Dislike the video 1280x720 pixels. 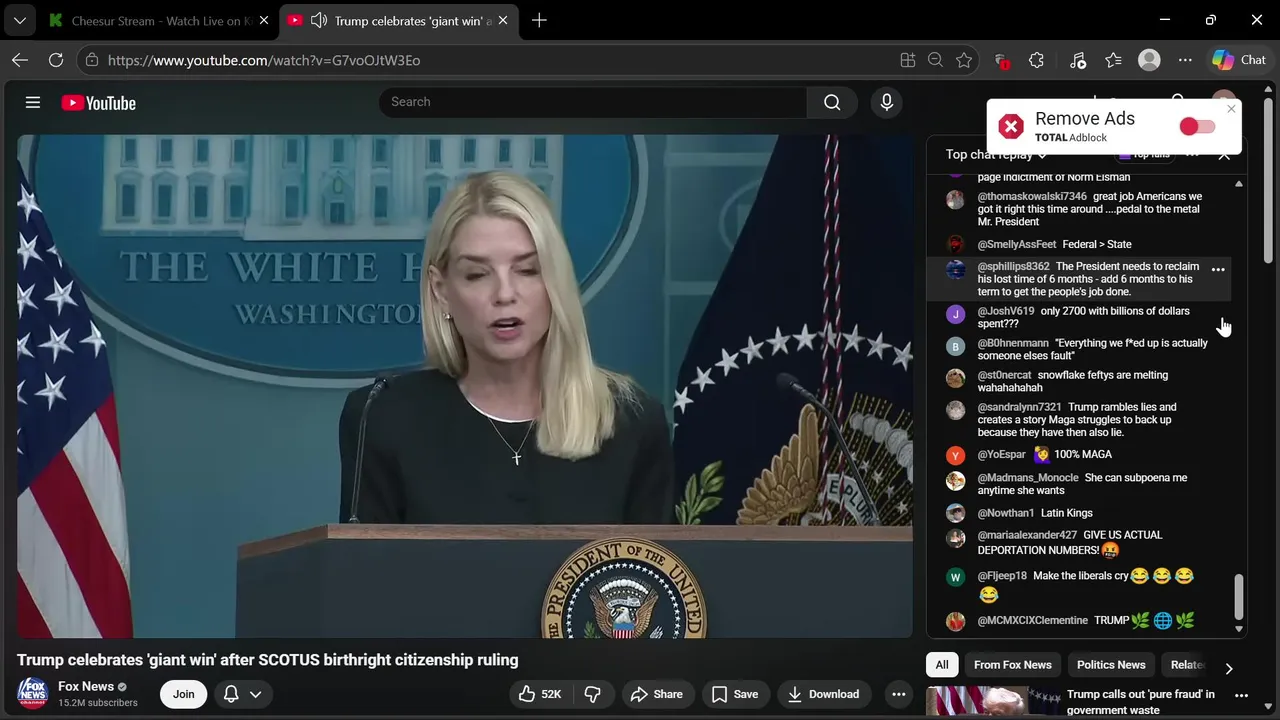592,694
